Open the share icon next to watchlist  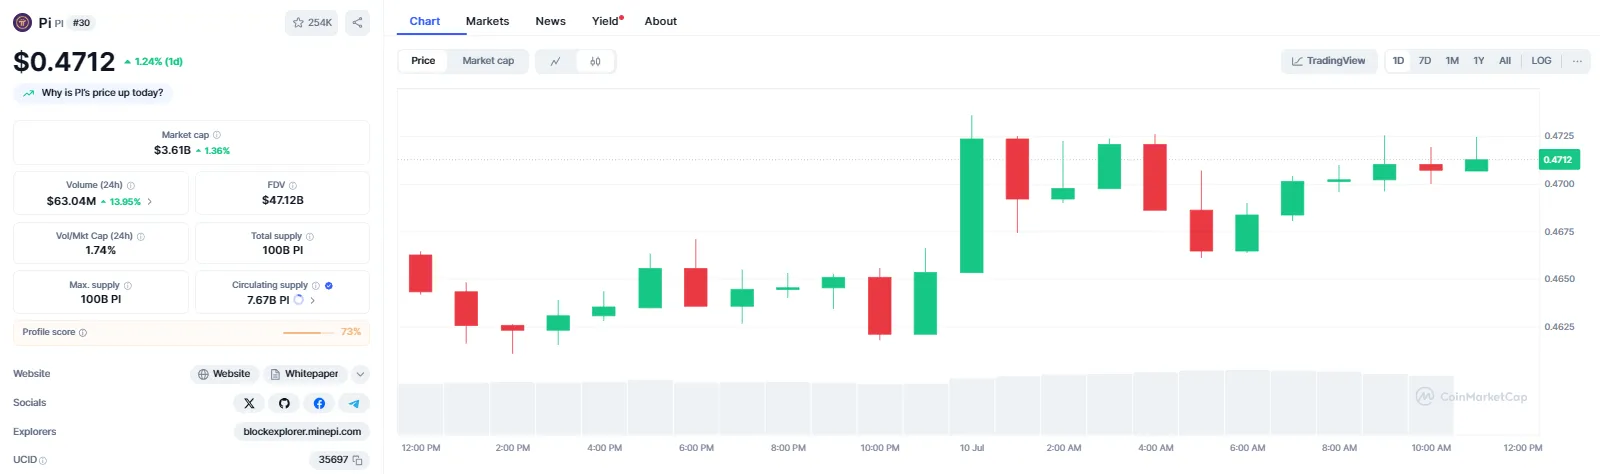pyautogui.click(x=357, y=22)
